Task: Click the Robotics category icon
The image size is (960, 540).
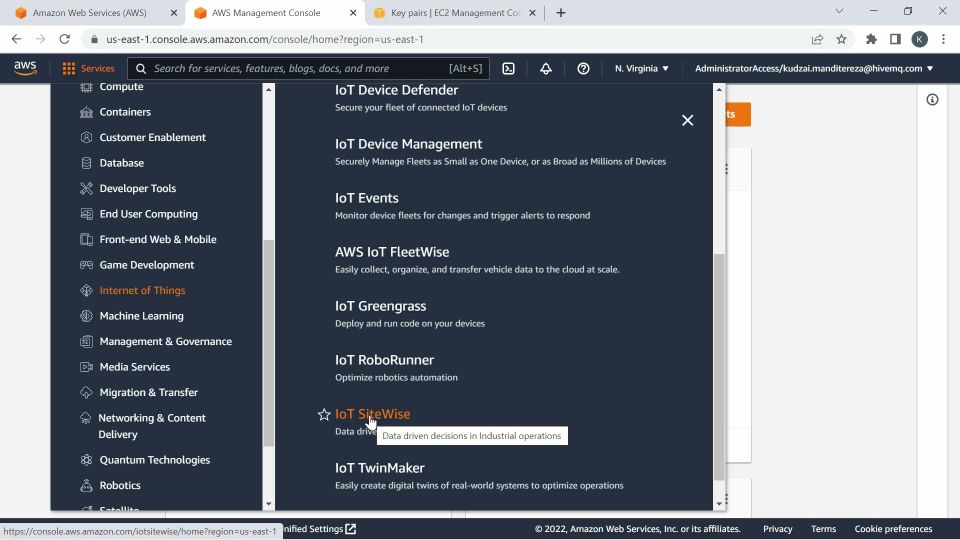Action: [86, 486]
